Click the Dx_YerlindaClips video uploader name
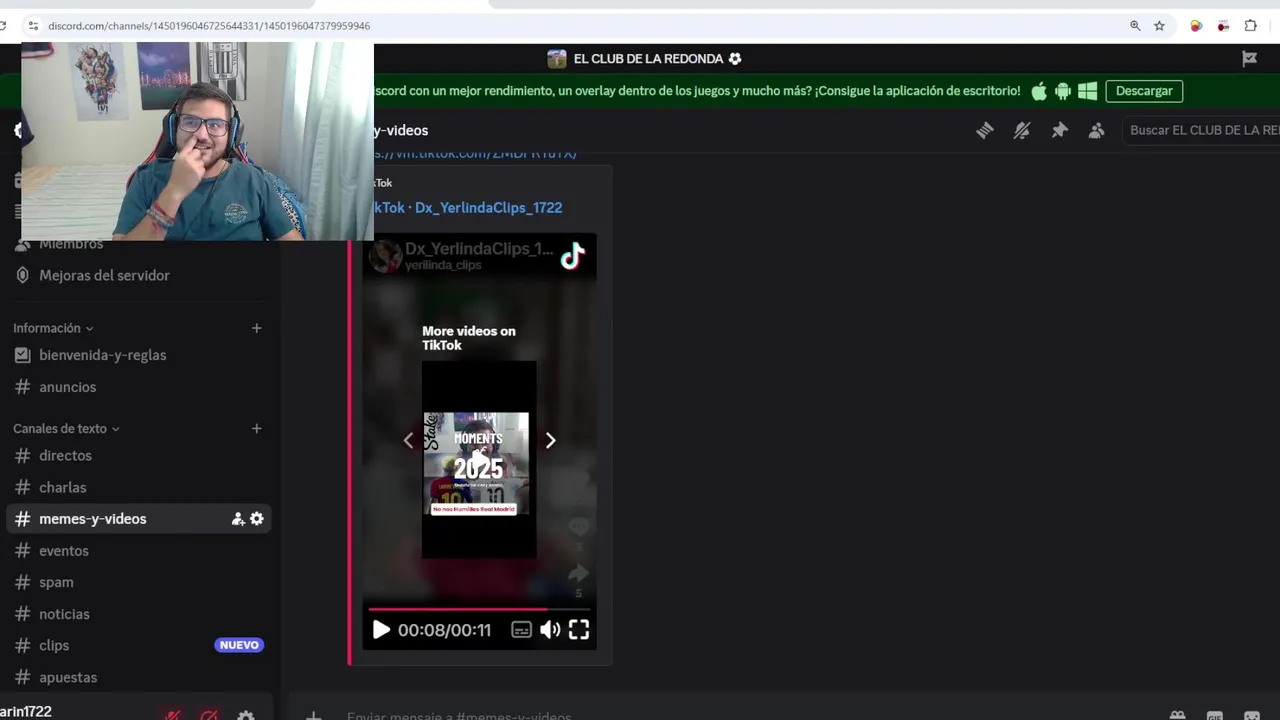1280x720 pixels. [479, 249]
